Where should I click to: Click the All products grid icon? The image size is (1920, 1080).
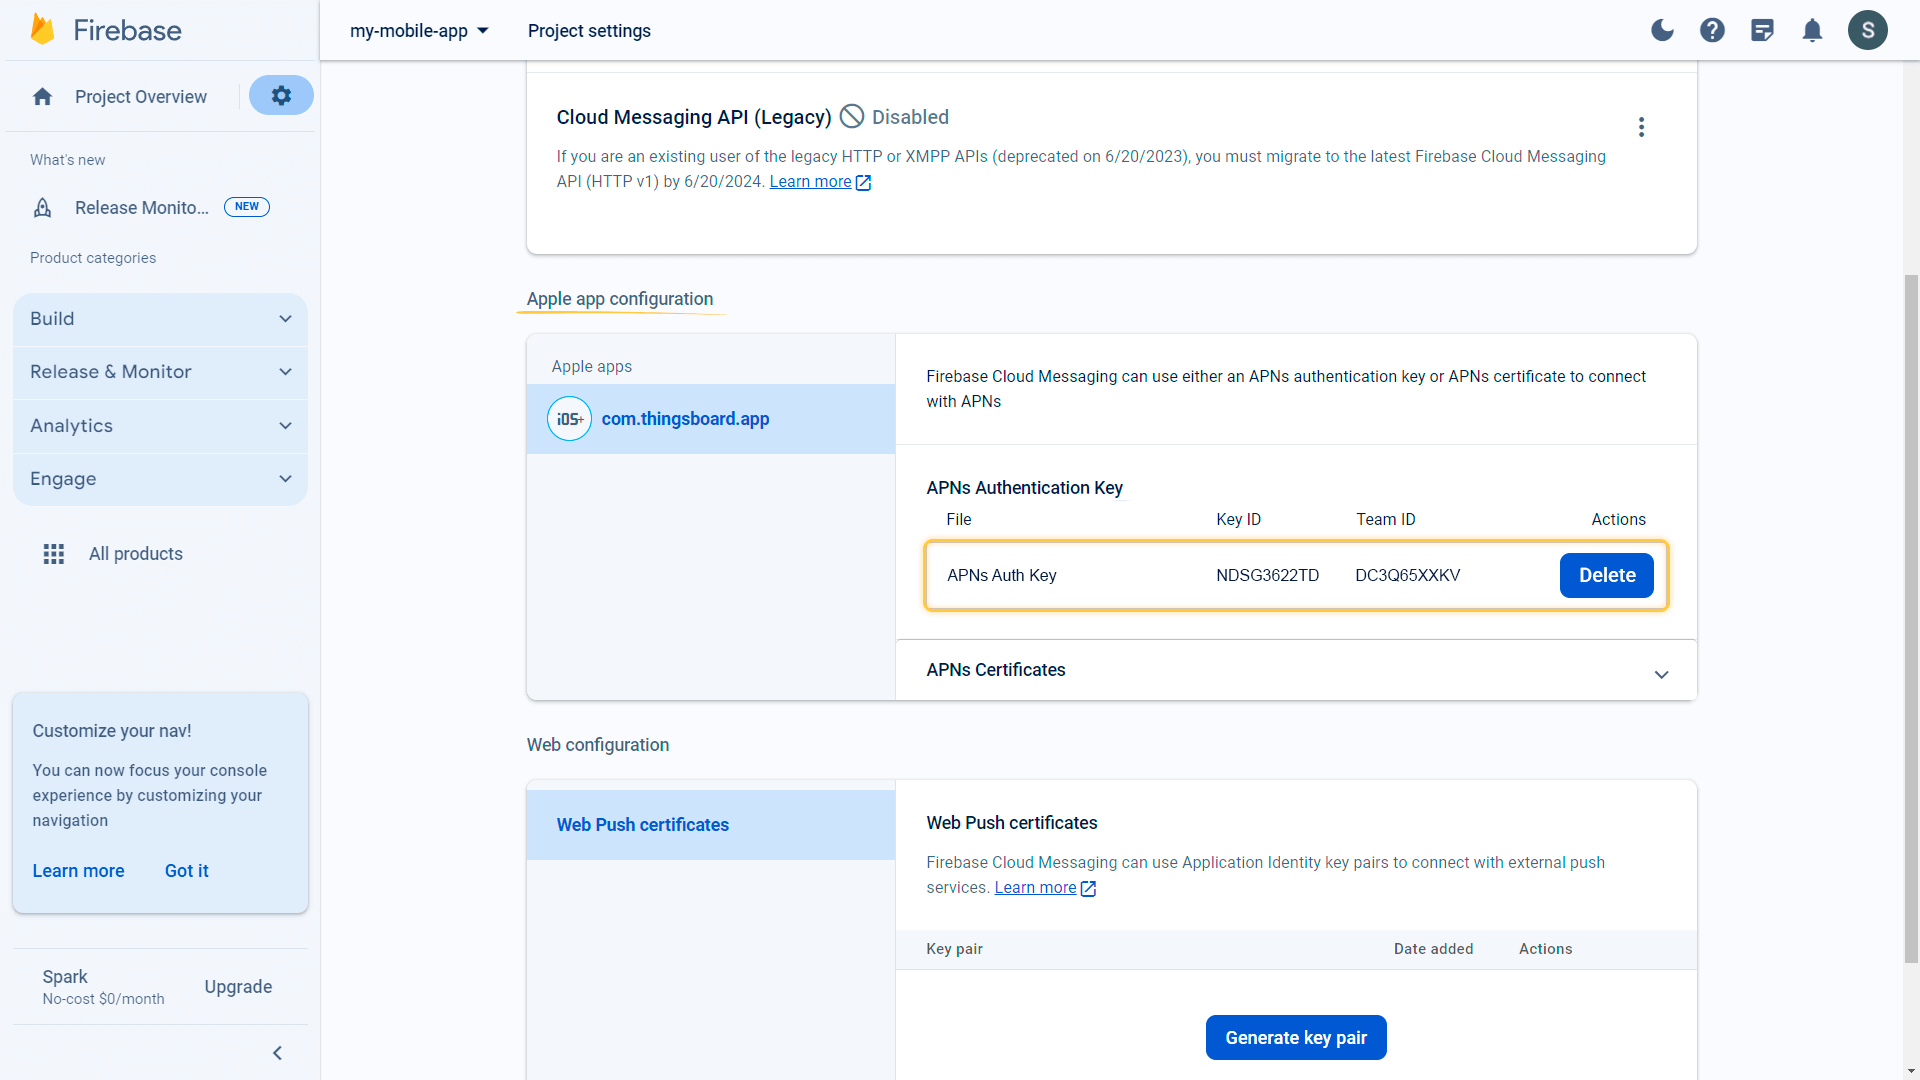(54, 554)
